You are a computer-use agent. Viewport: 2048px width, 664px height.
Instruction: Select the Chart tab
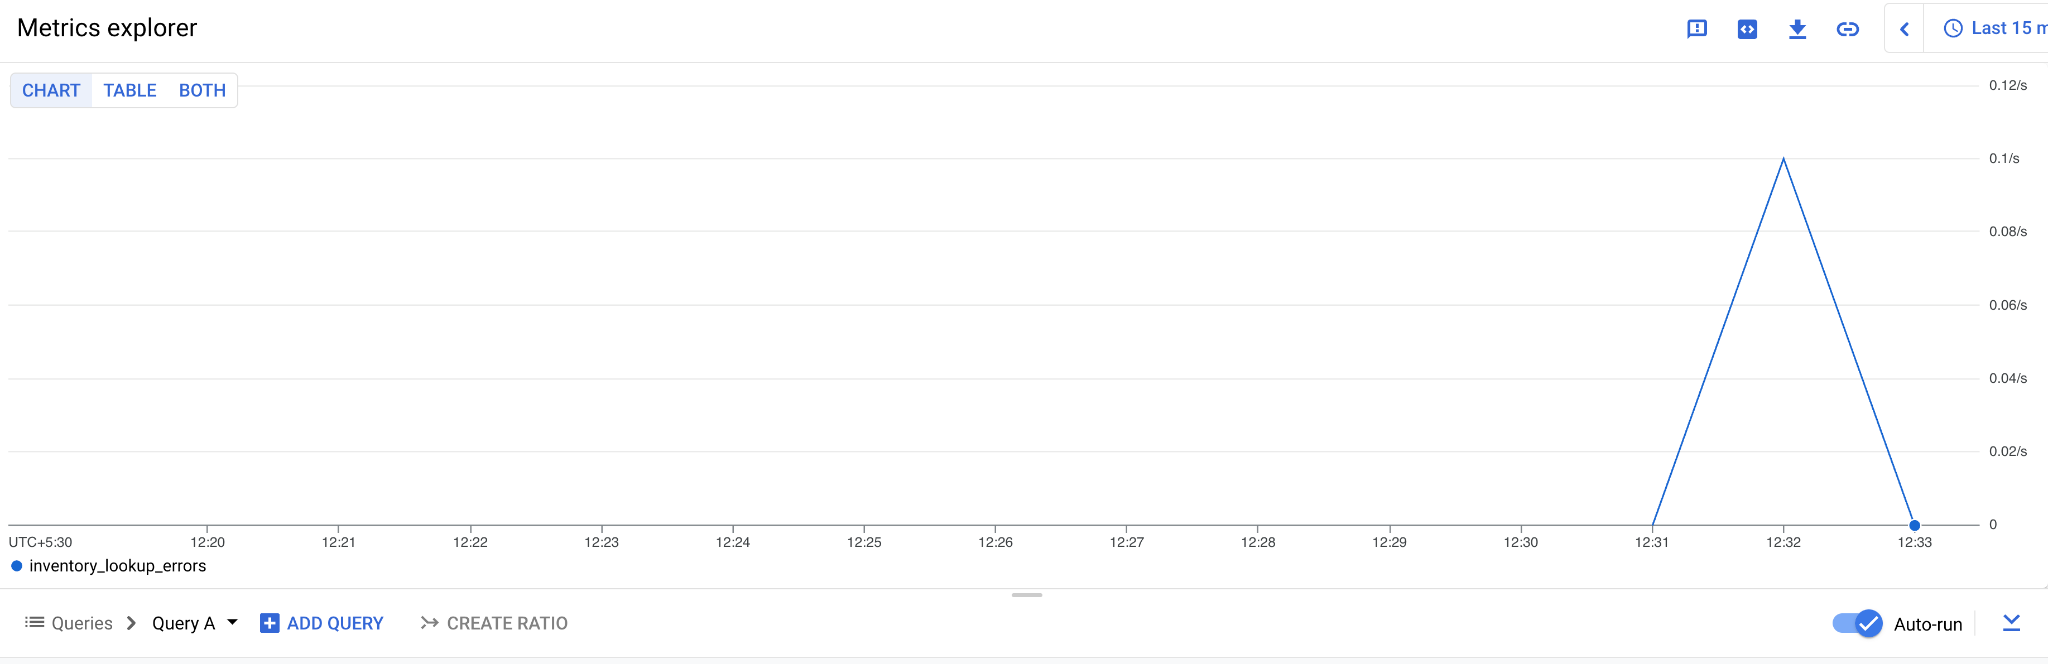pos(51,90)
